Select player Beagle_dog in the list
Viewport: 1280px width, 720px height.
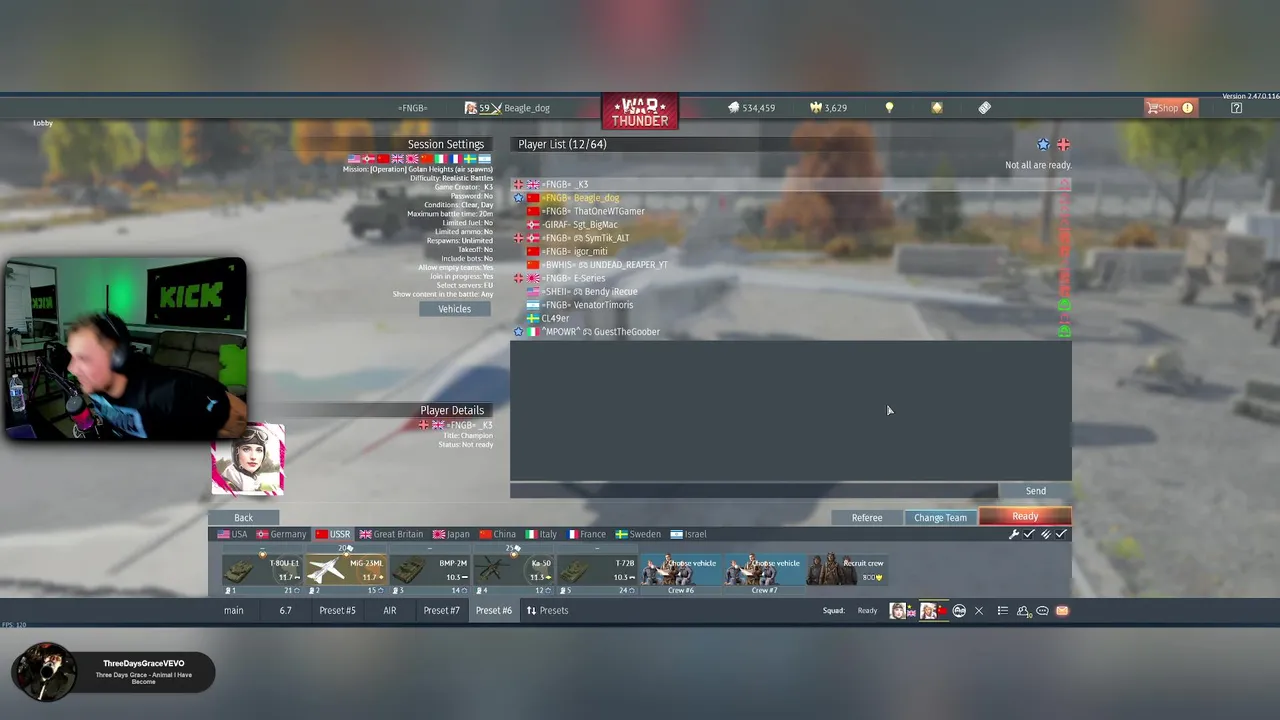[791, 198]
